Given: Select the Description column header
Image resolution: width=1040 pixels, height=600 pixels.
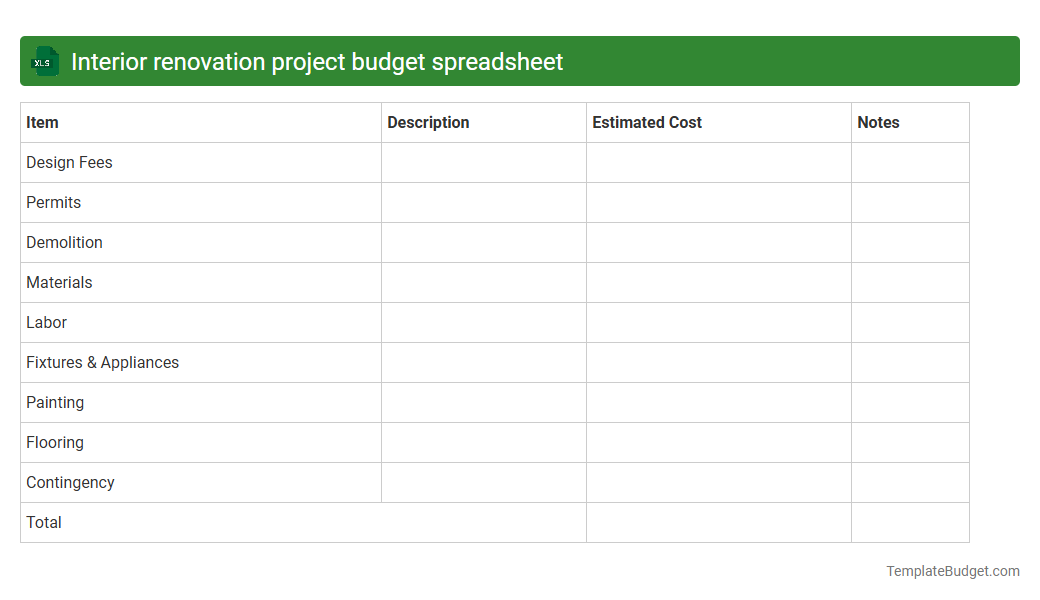Looking at the screenshot, I should coord(428,122).
